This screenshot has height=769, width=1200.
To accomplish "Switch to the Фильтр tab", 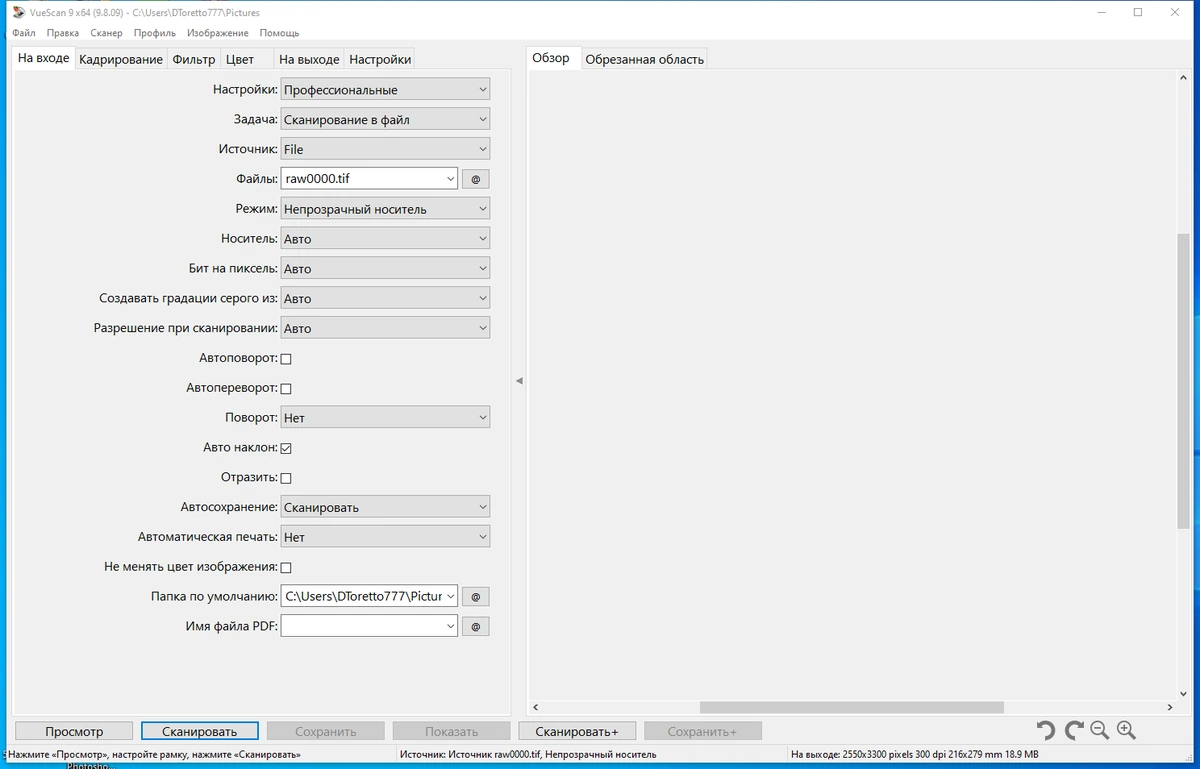I will click(194, 59).
